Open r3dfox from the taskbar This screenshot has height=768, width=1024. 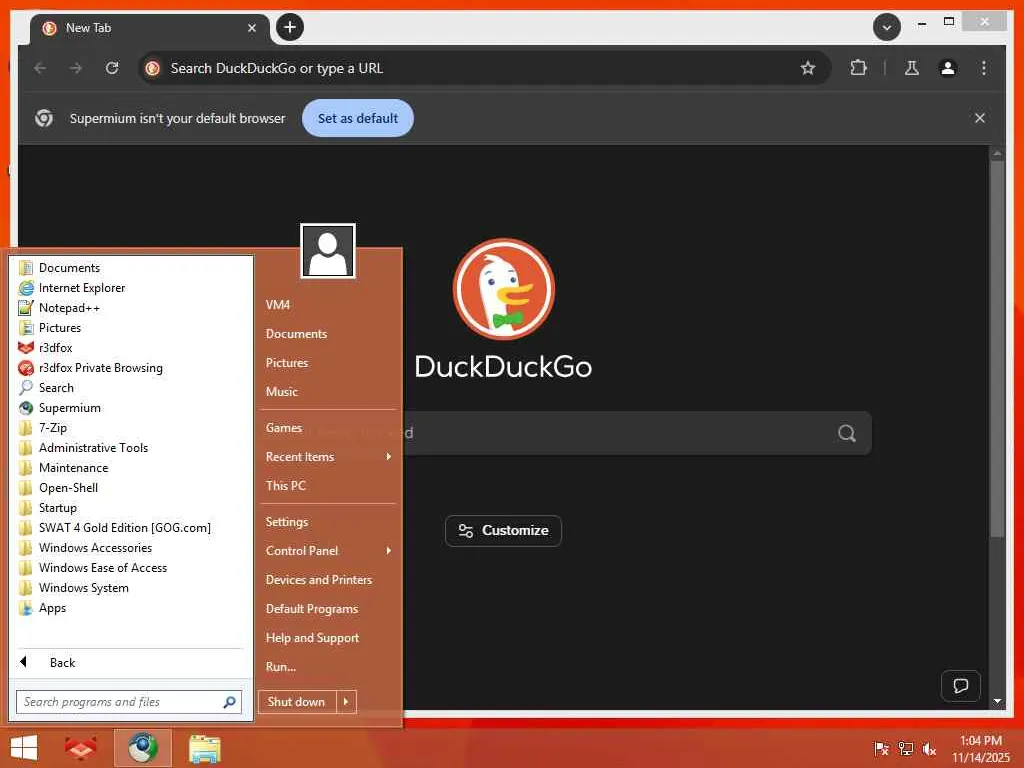pos(81,748)
